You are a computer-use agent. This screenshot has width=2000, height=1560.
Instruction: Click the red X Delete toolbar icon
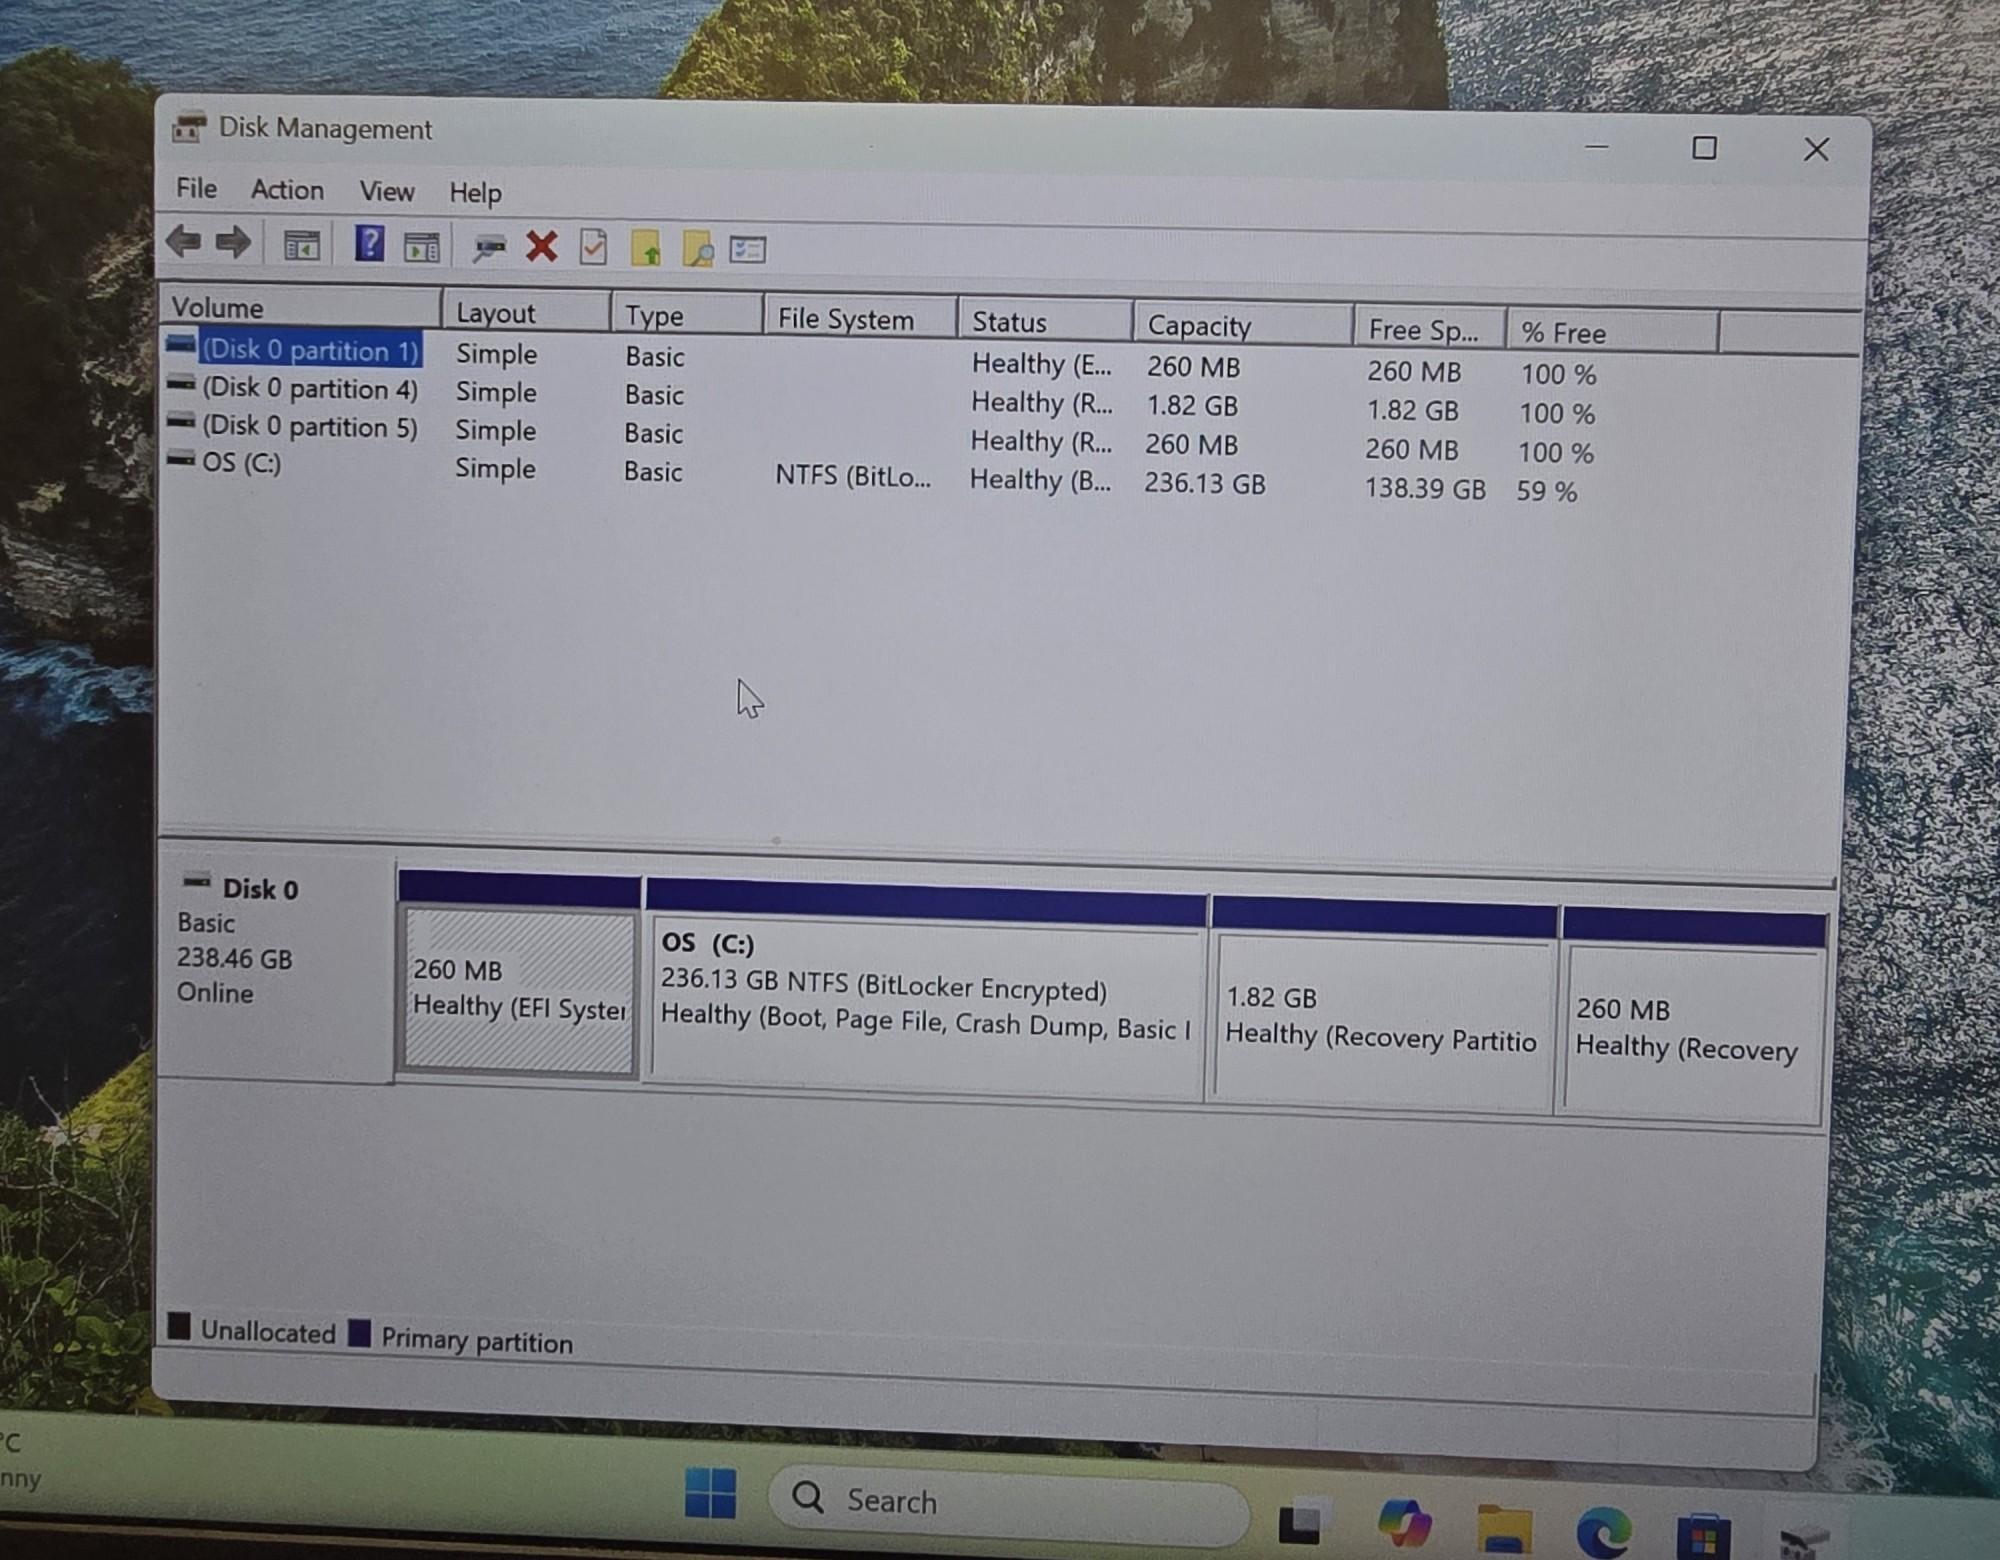(542, 246)
